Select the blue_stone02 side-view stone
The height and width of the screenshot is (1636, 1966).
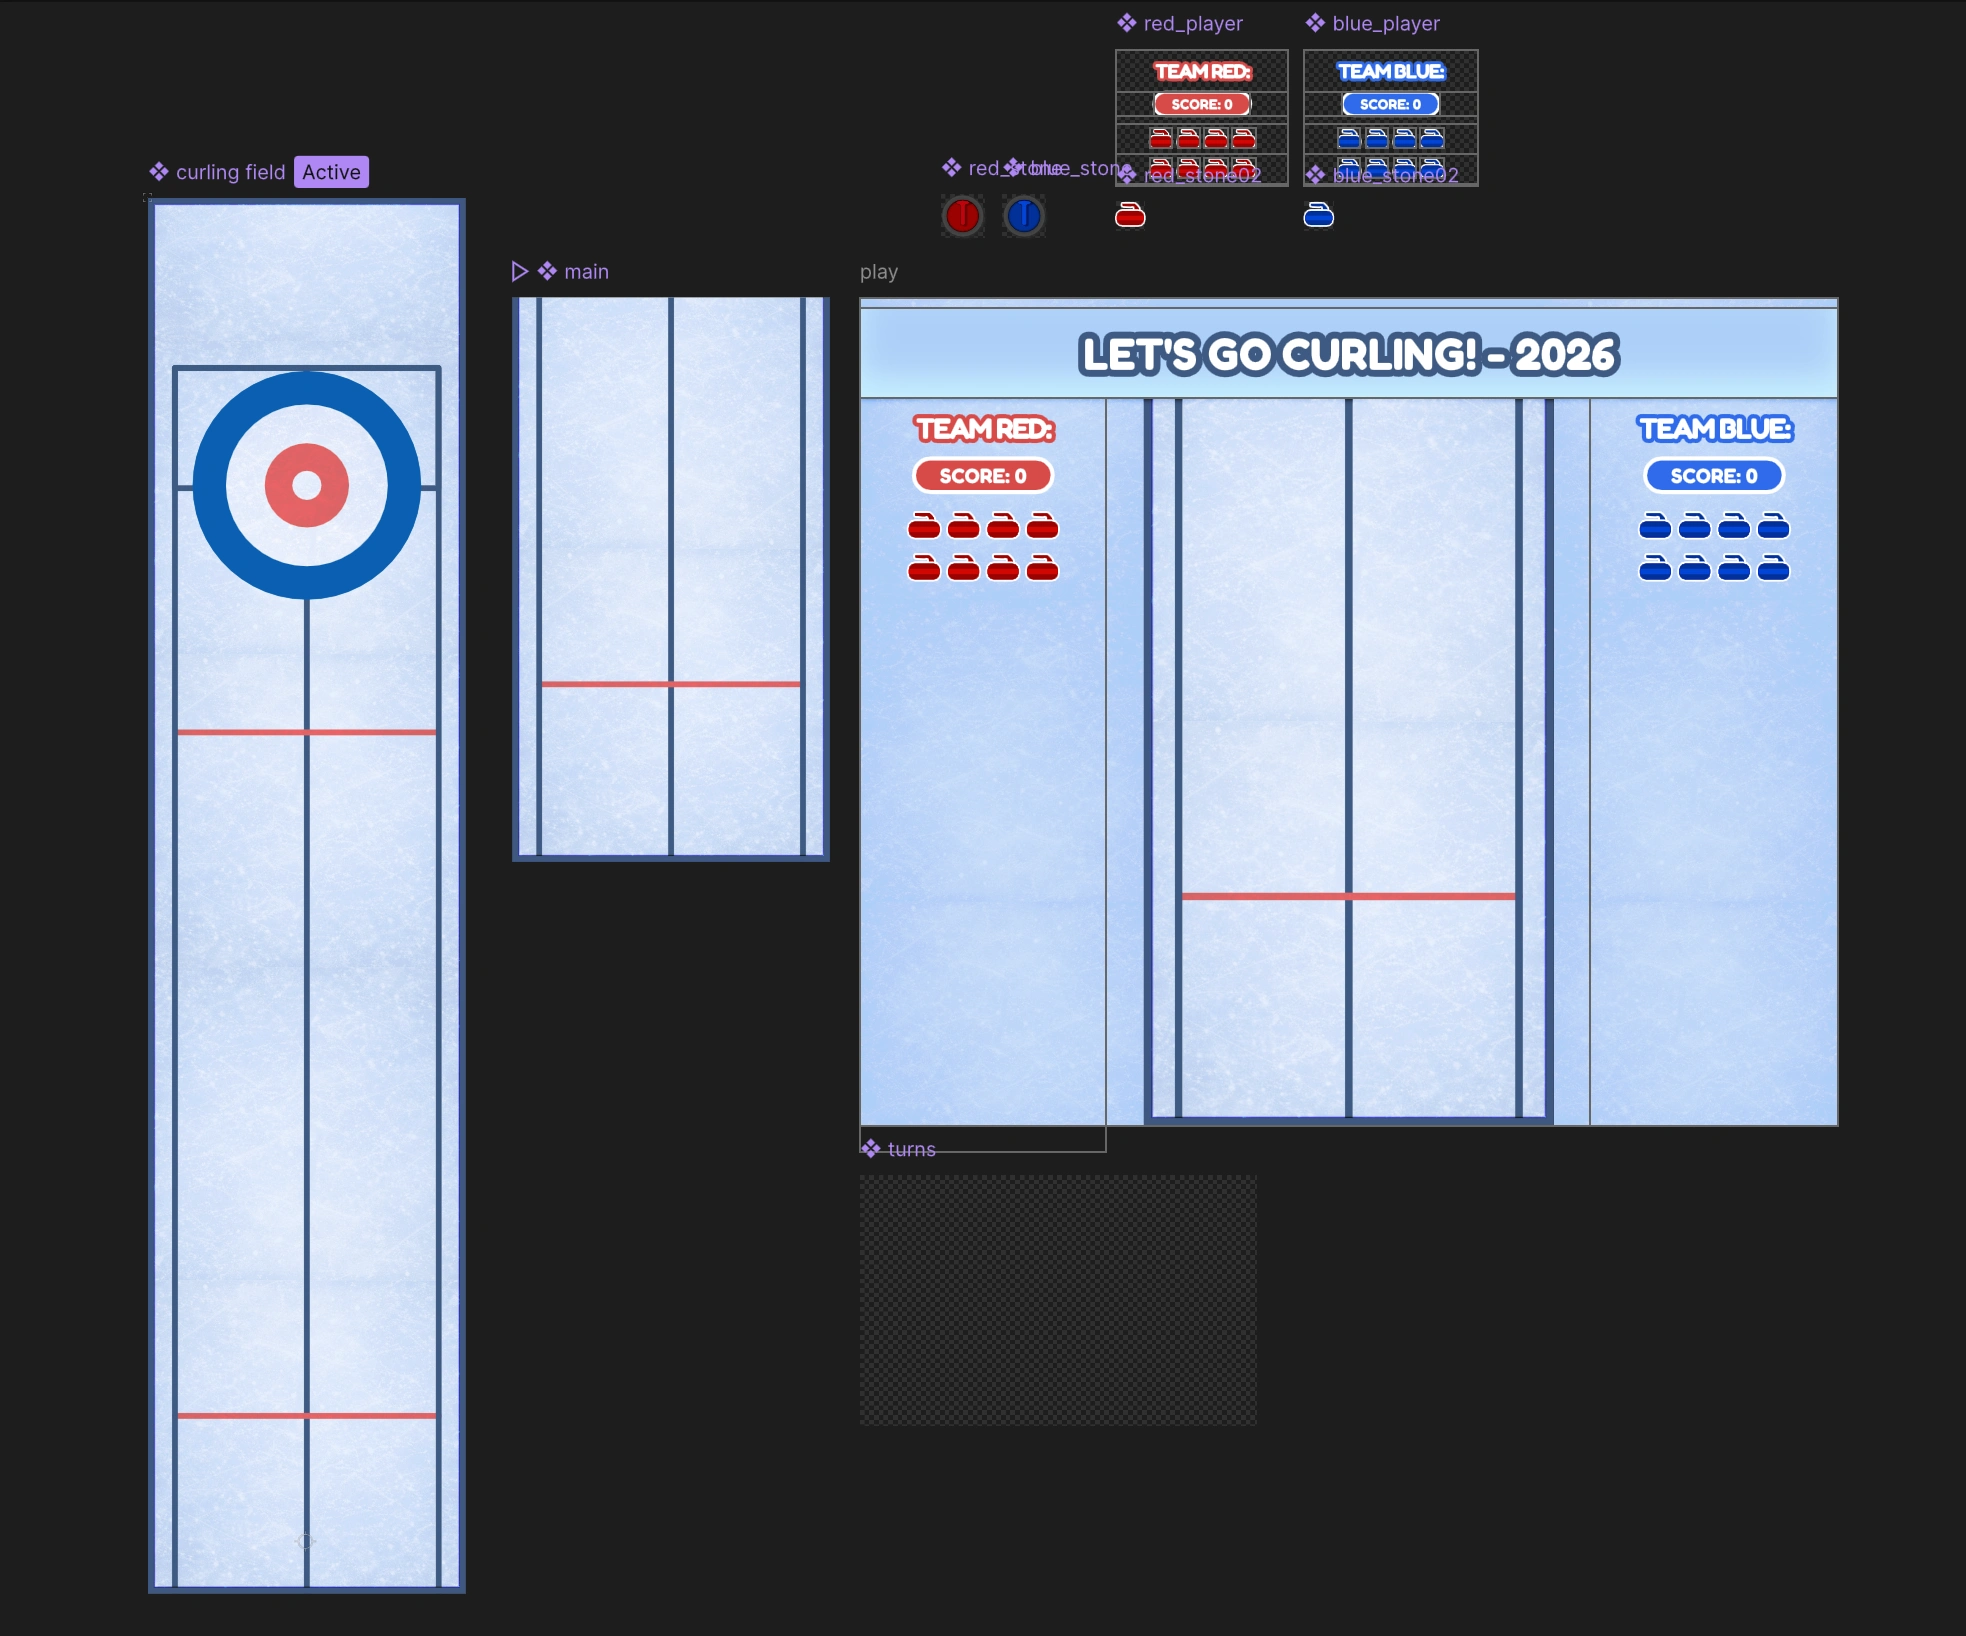[x=1318, y=215]
